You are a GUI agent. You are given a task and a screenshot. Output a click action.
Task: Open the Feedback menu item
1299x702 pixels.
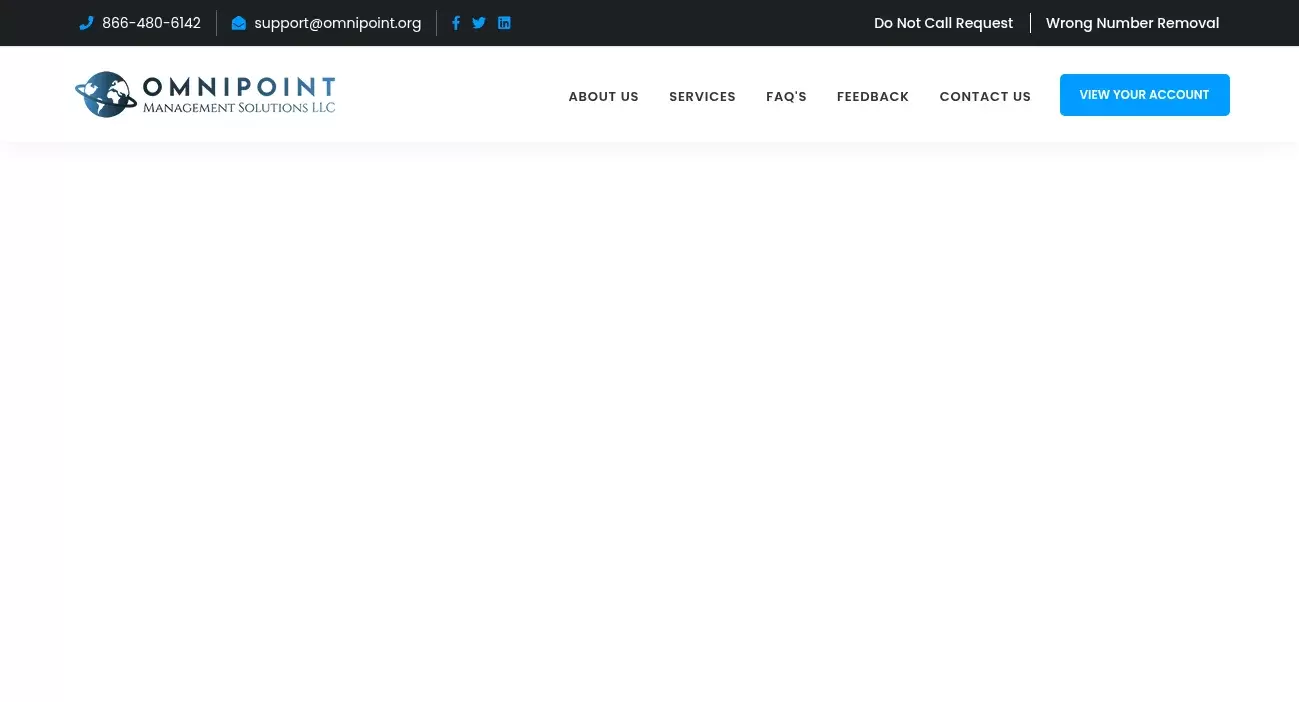coord(873,96)
